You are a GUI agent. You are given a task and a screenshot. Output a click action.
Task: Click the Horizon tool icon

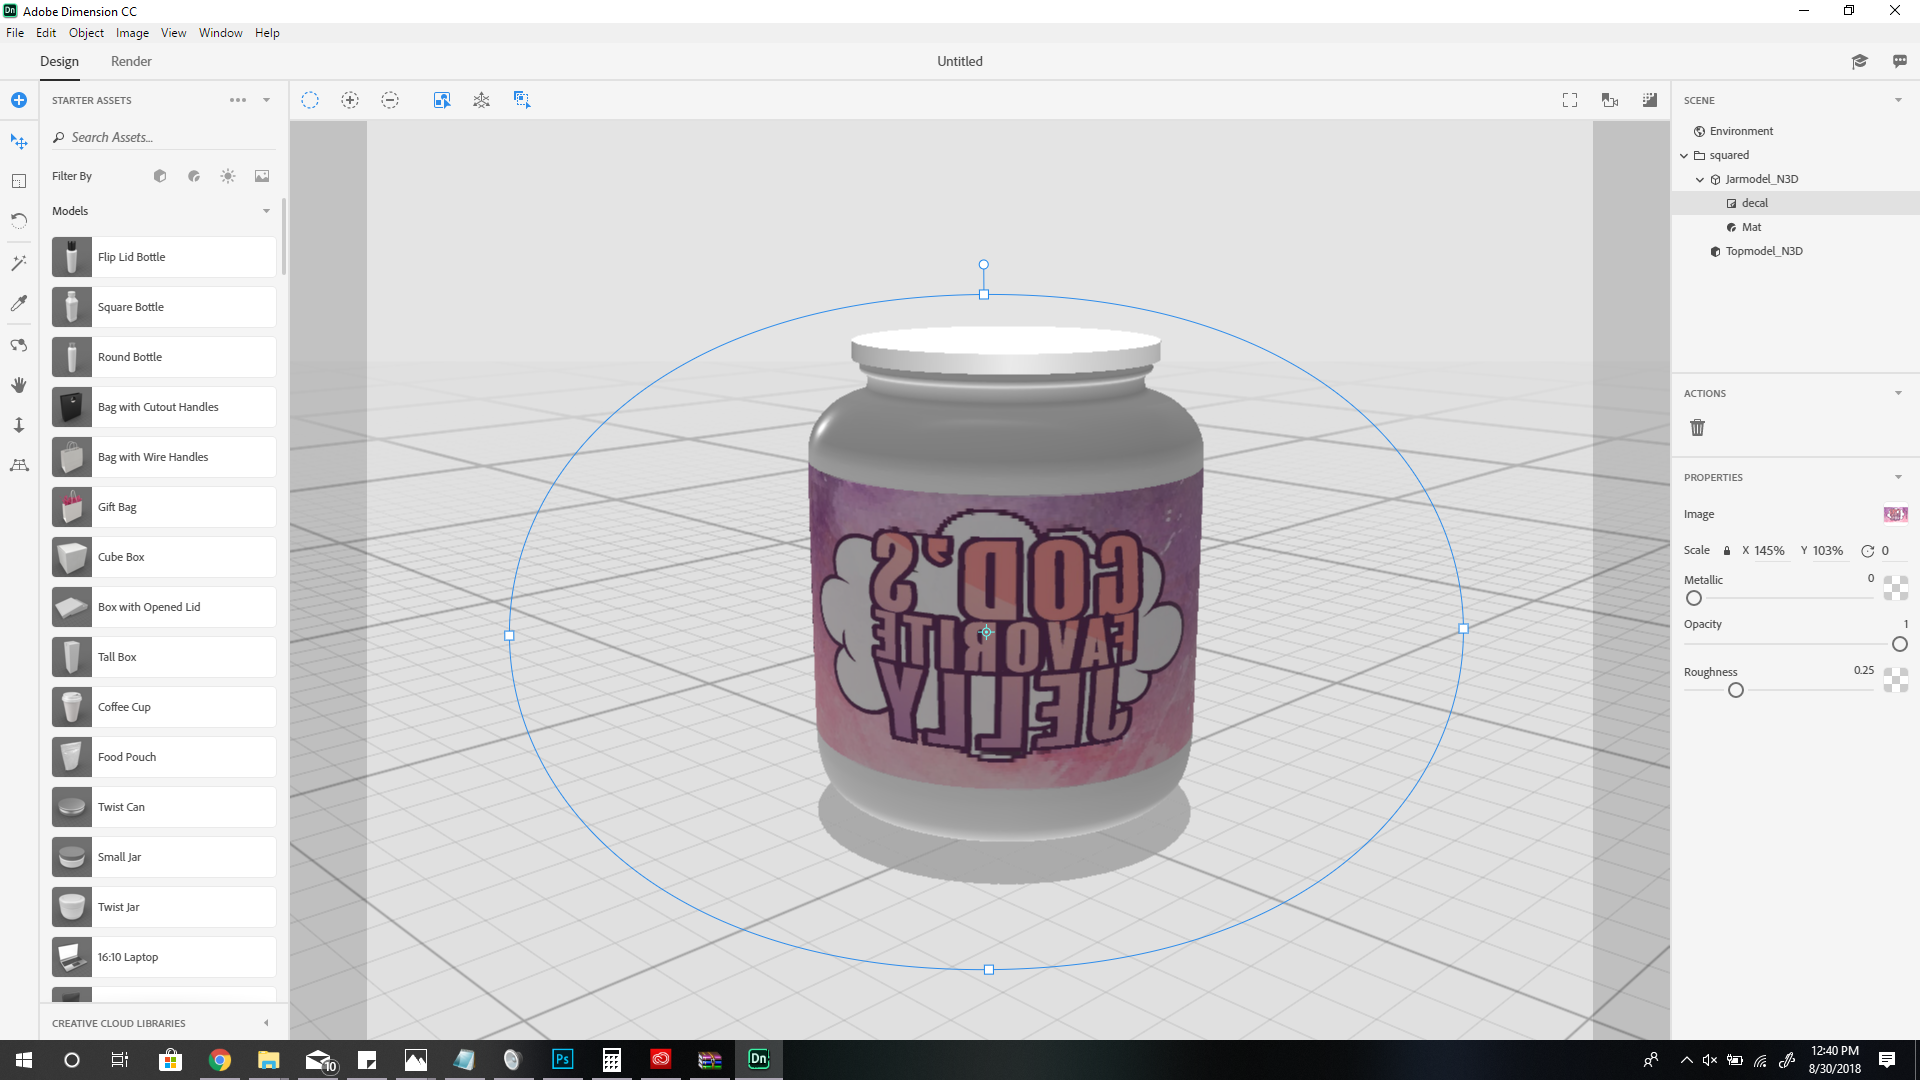(x=18, y=465)
